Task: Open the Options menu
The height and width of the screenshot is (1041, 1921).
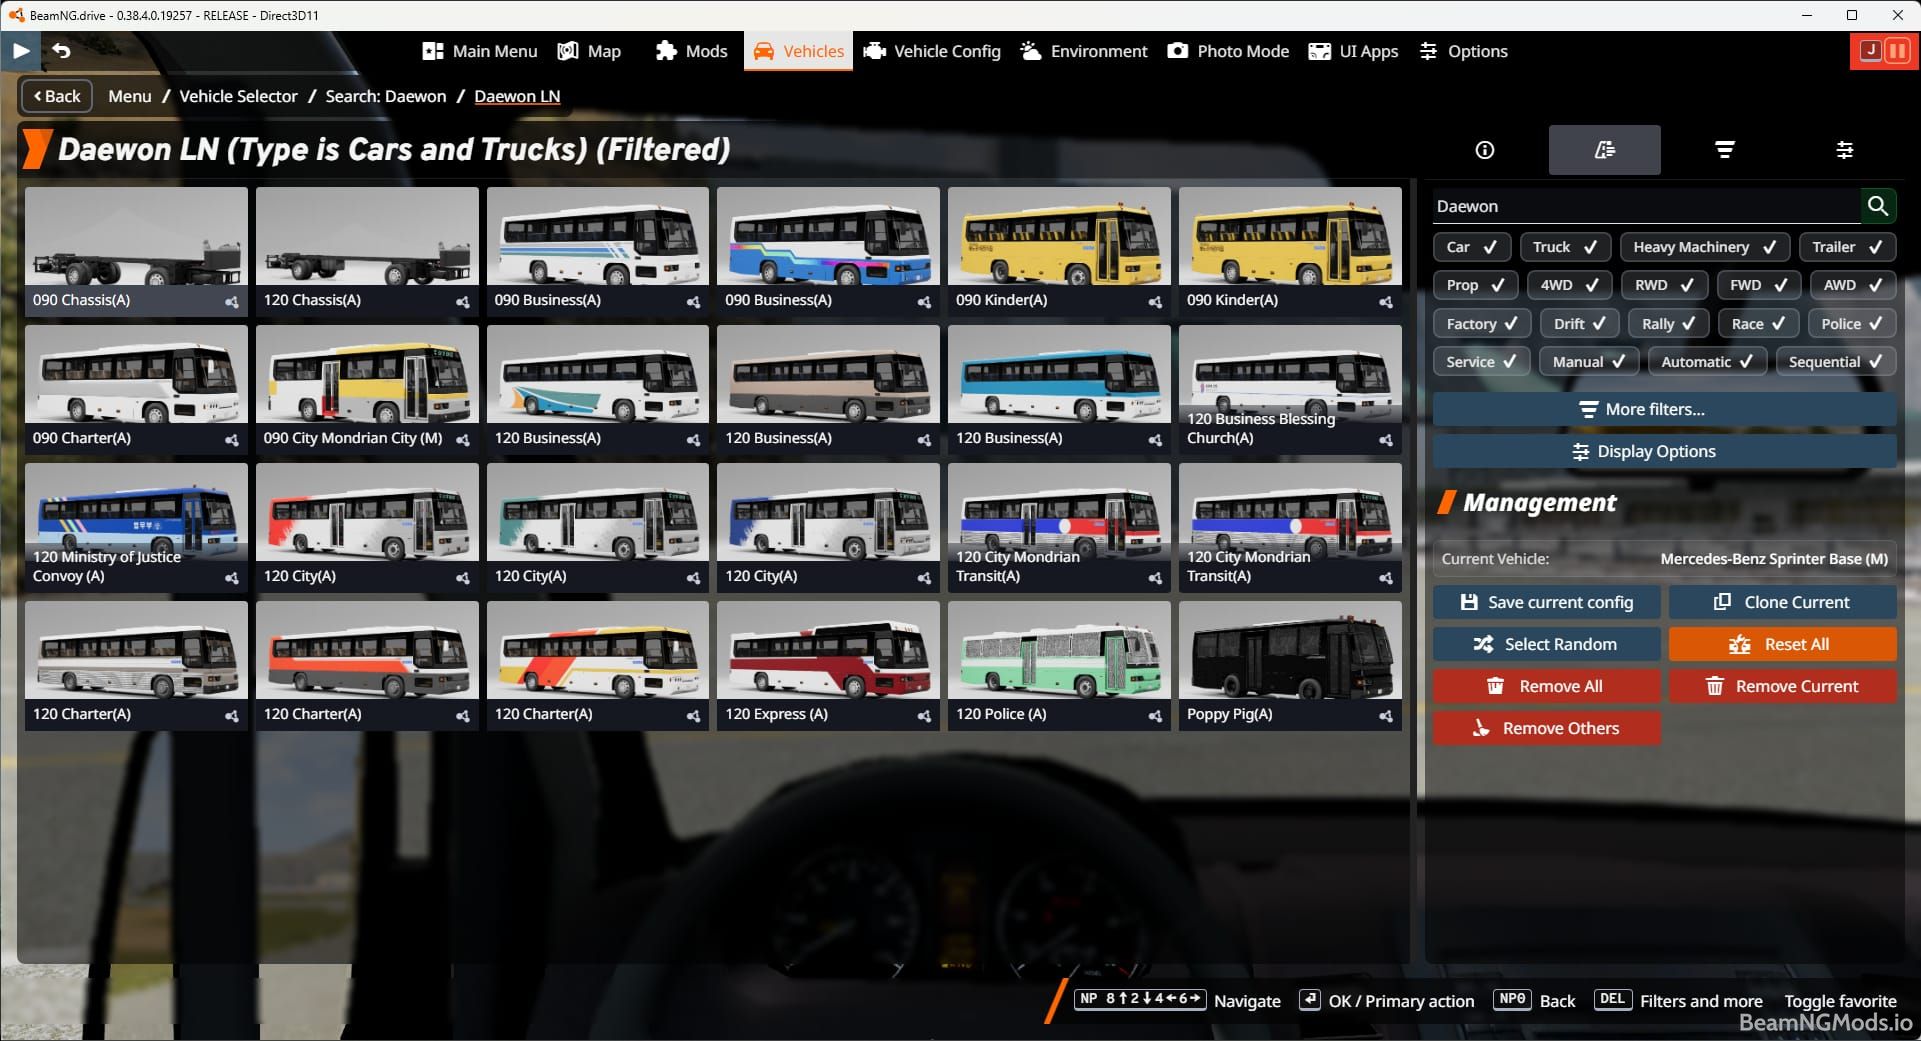Action: 1463,51
